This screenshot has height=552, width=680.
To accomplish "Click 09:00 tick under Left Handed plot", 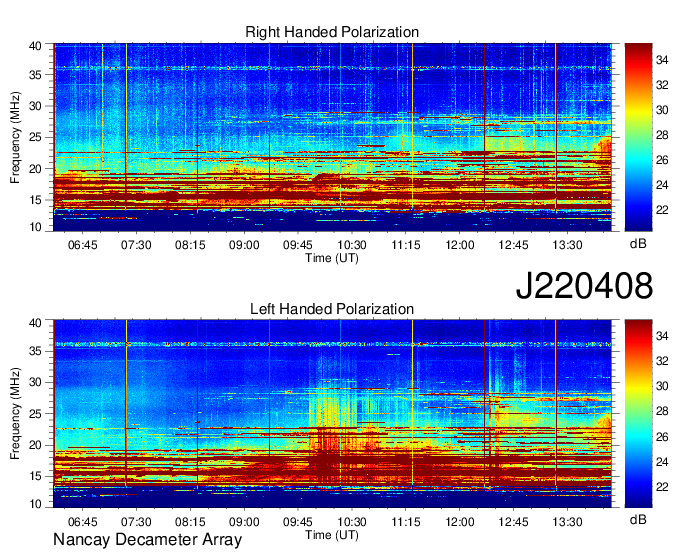I will 244,522.
